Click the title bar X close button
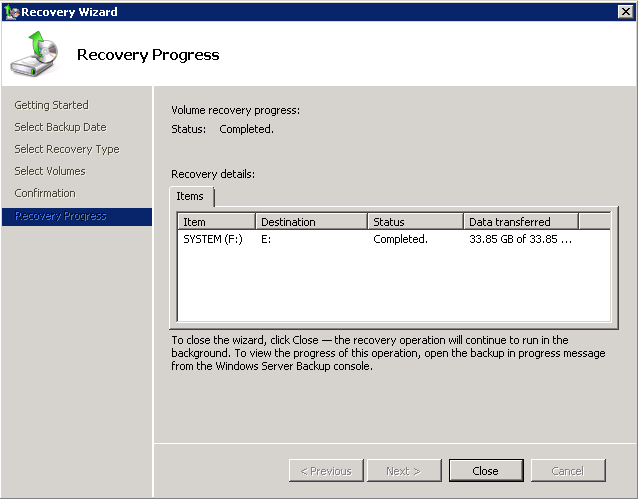The image size is (638, 499). pos(625,12)
